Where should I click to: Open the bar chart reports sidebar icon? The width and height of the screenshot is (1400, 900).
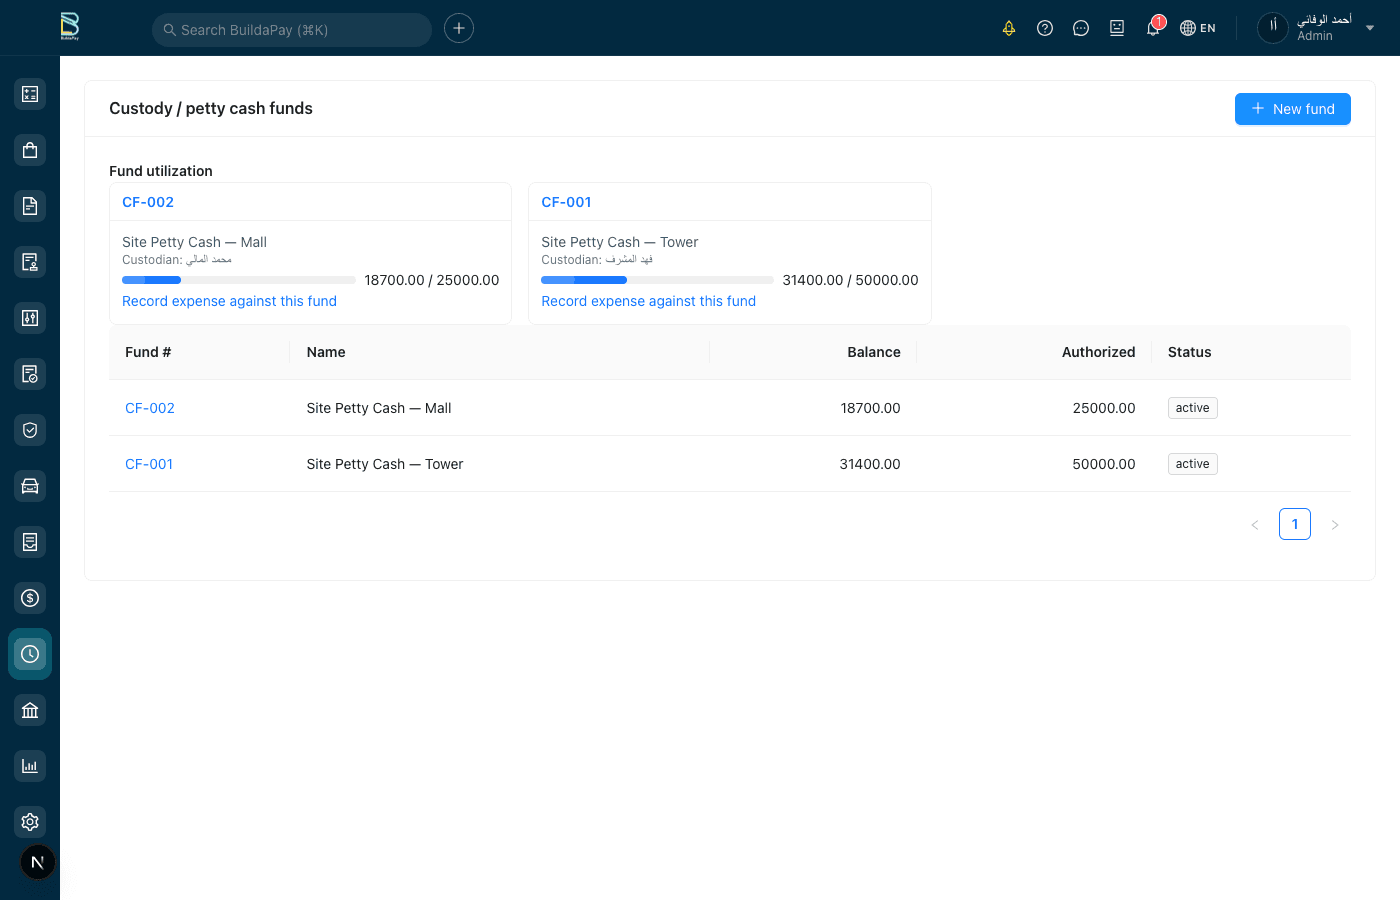[30, 766]
